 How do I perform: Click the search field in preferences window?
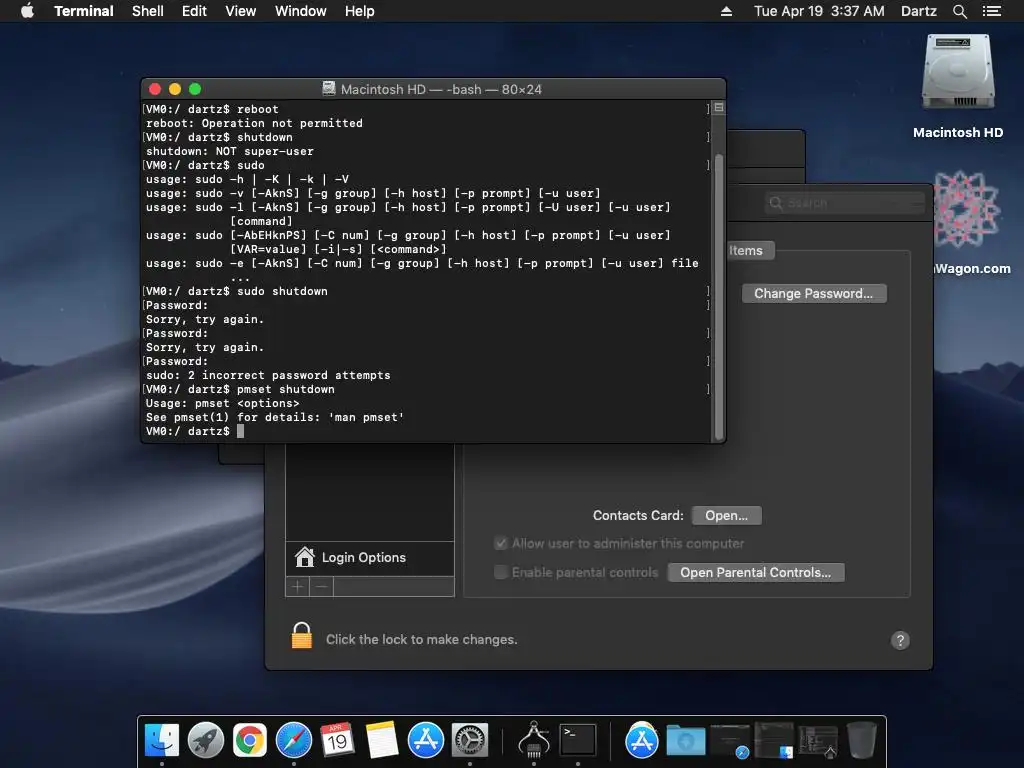(845, 203)
